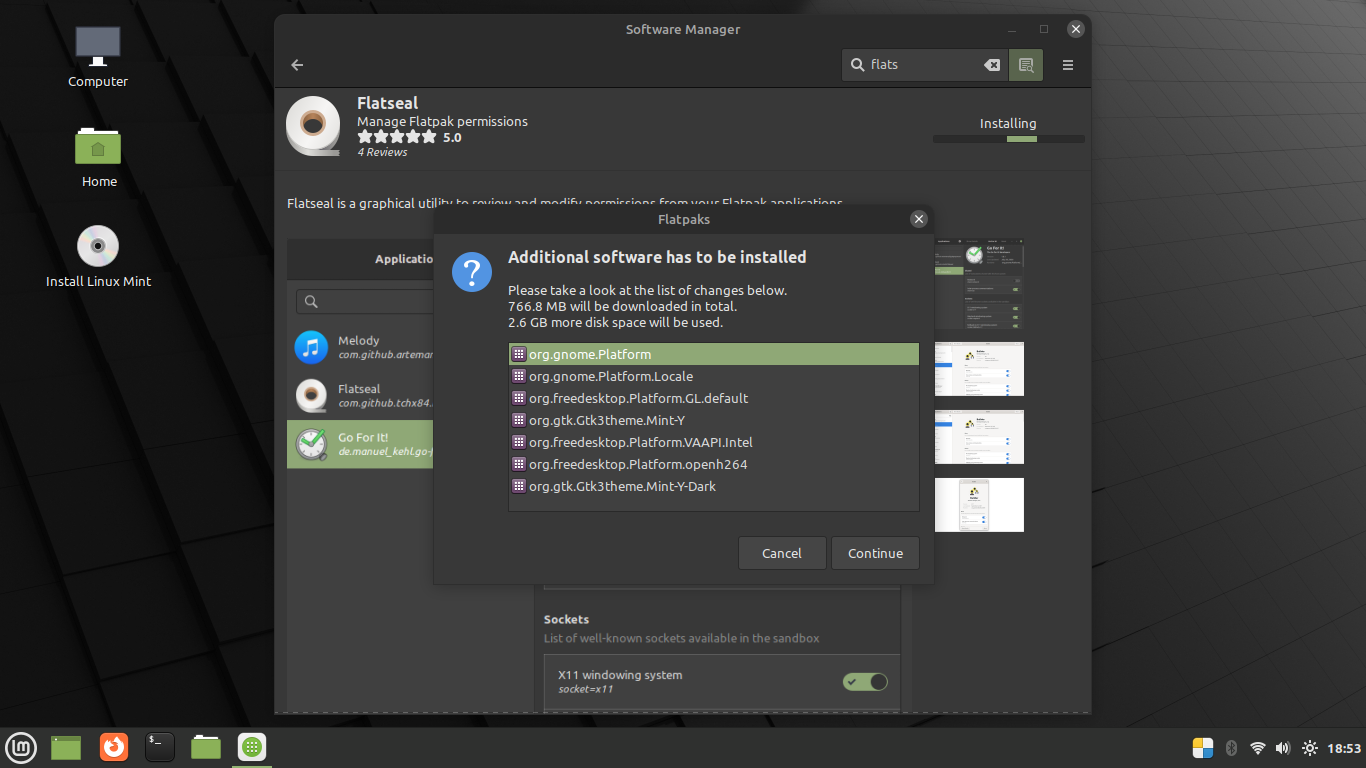The image size is (1366, 768).
Task: Click the Flatseal app icon in the header
Action: click(x=313, y=127)
